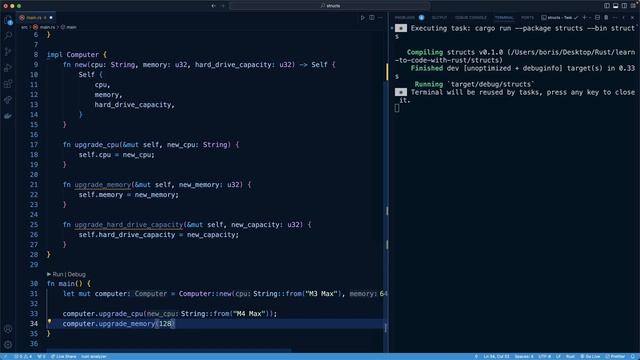640x360 pixels.
Task: Open the Source Control view
Action: tap(8, 52)
